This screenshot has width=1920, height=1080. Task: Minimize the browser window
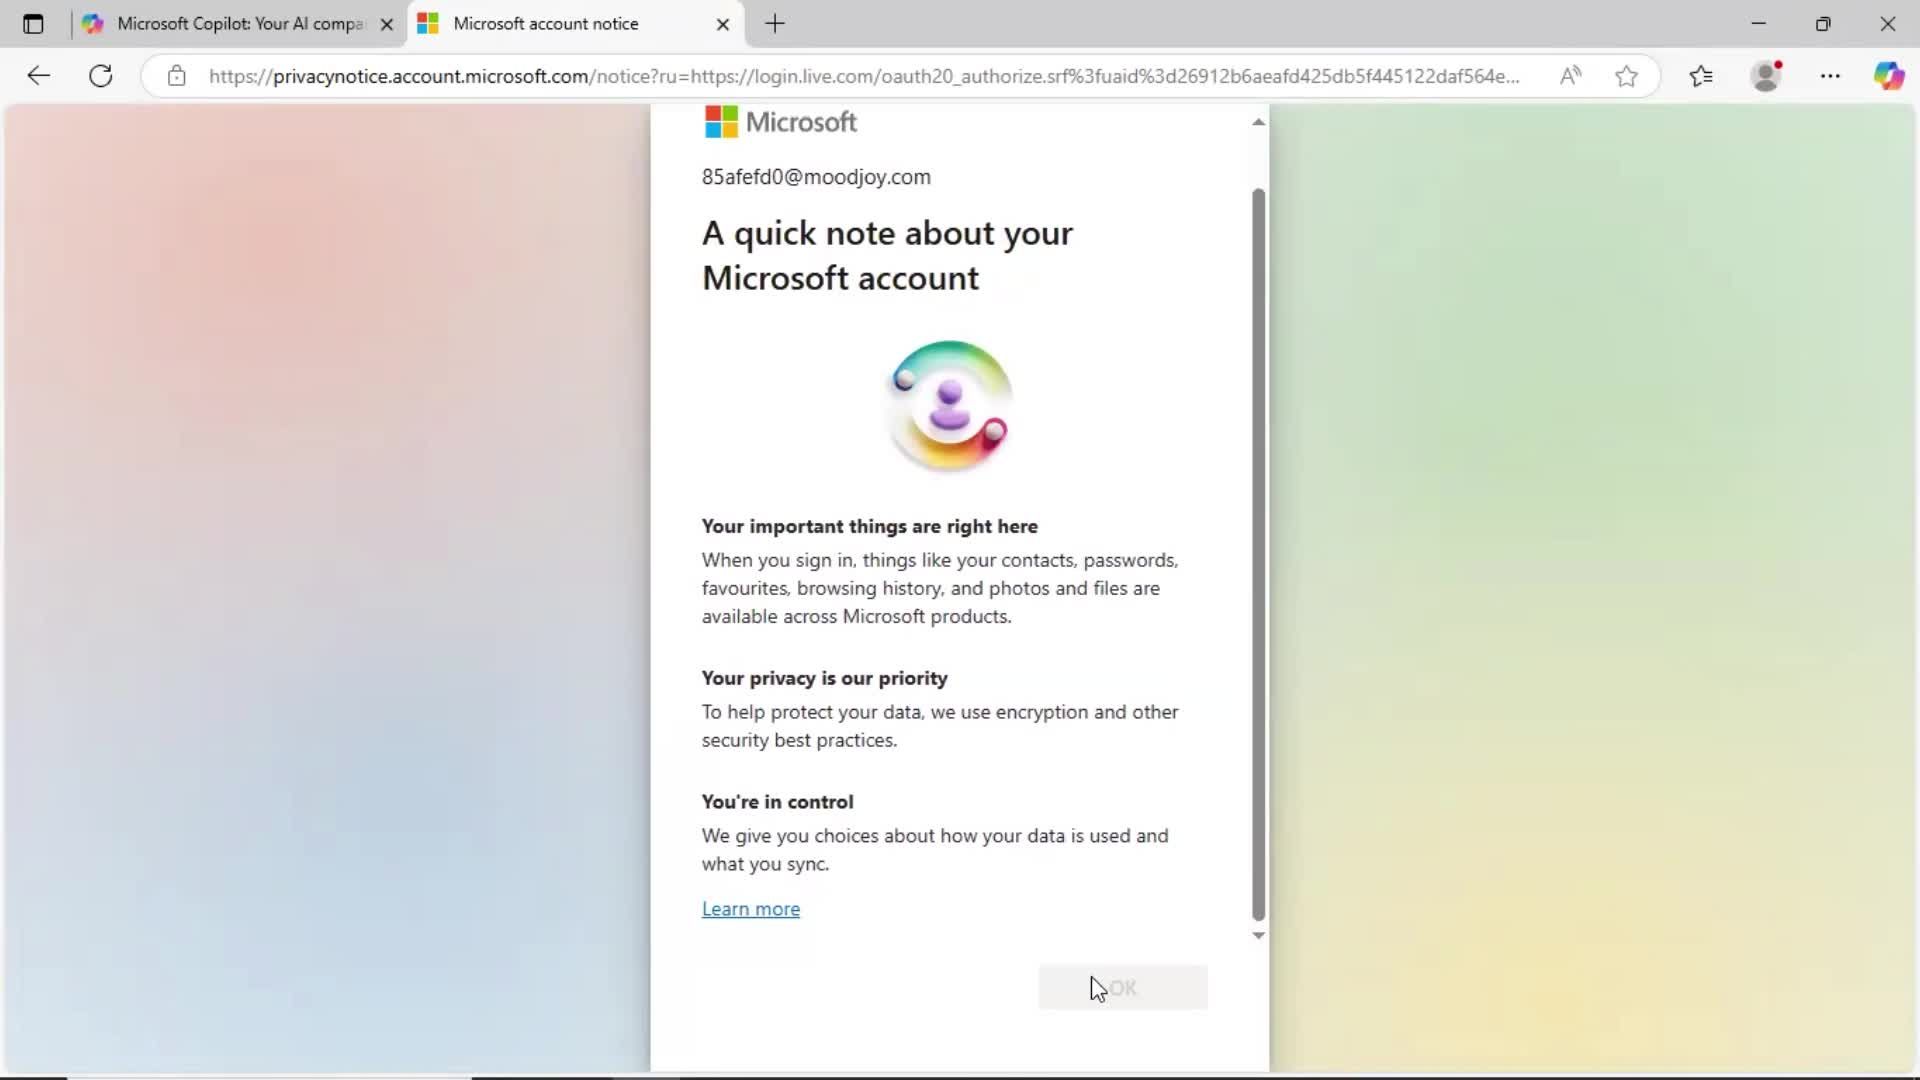[1759, 24]
